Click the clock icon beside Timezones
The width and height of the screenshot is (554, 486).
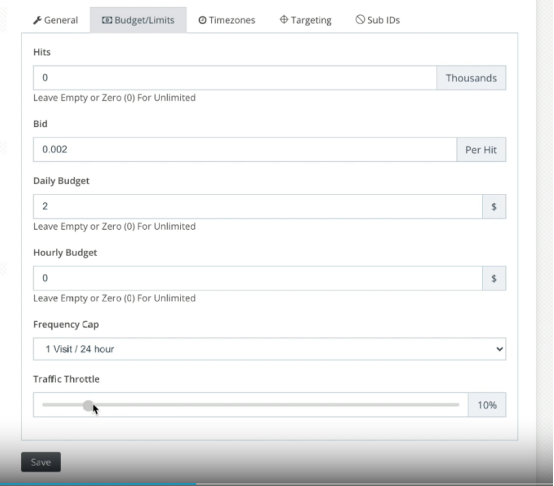202,20
